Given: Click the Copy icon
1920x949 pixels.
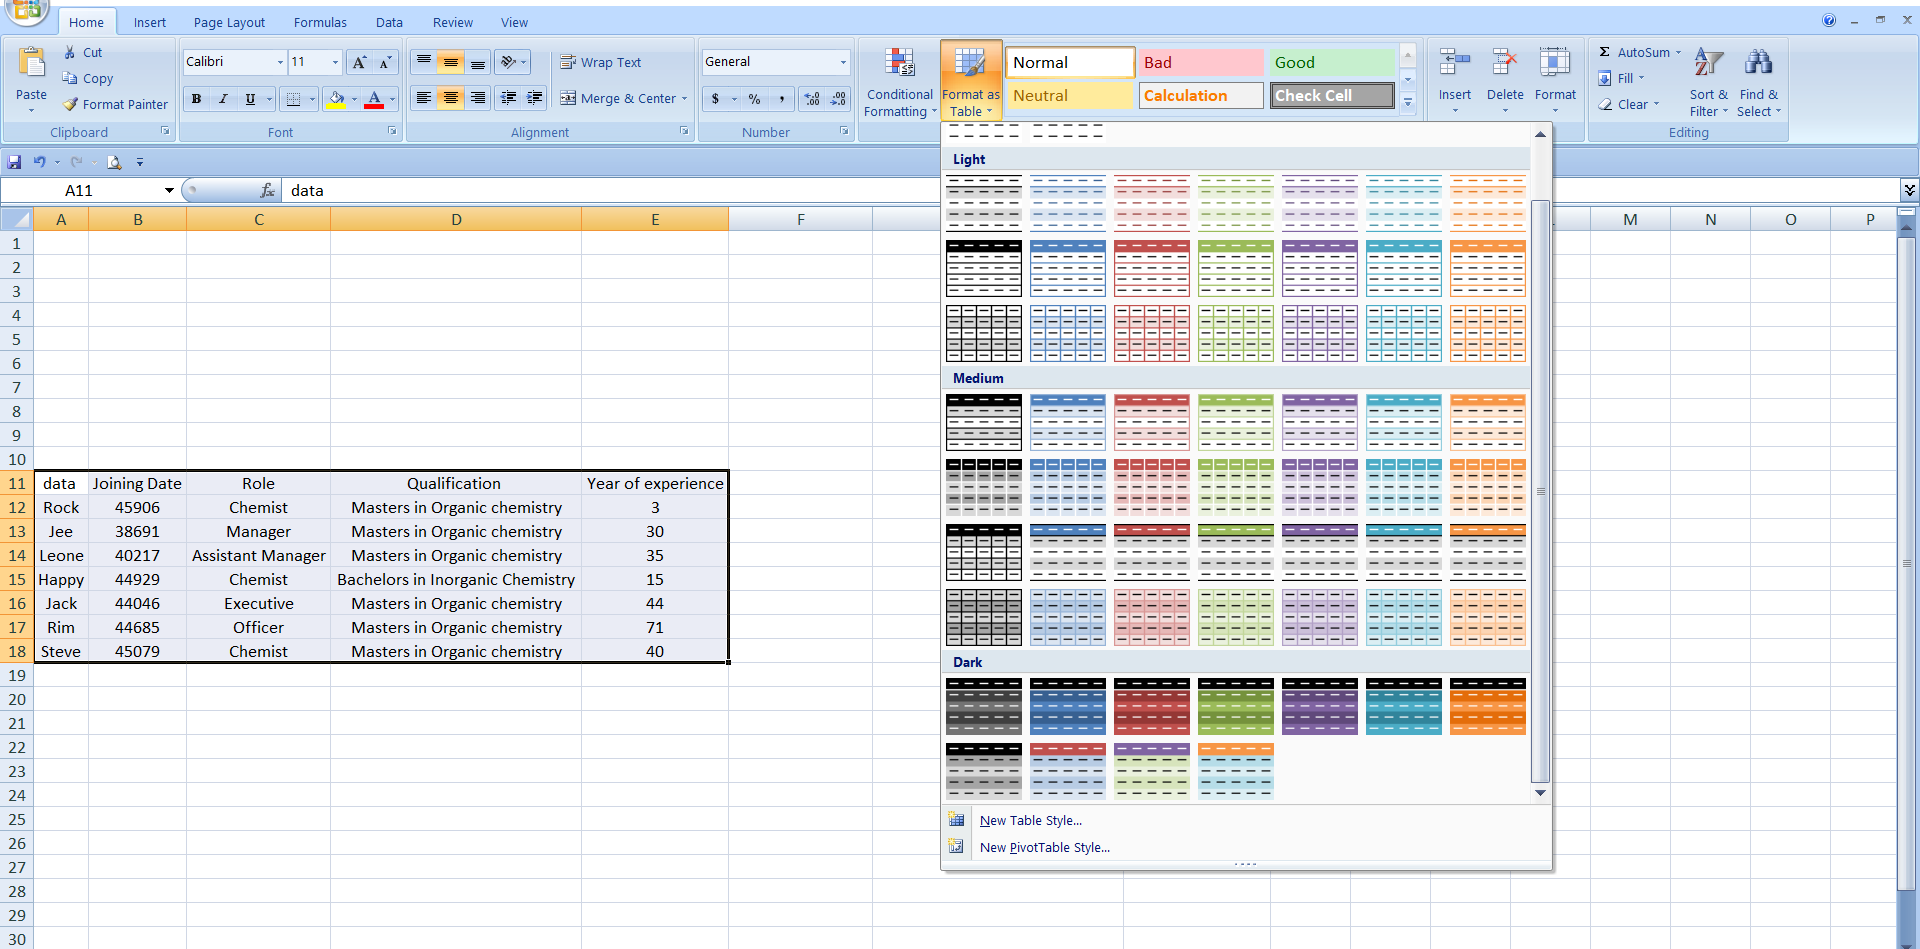Looking at the screenshot, I should (70, 78).
